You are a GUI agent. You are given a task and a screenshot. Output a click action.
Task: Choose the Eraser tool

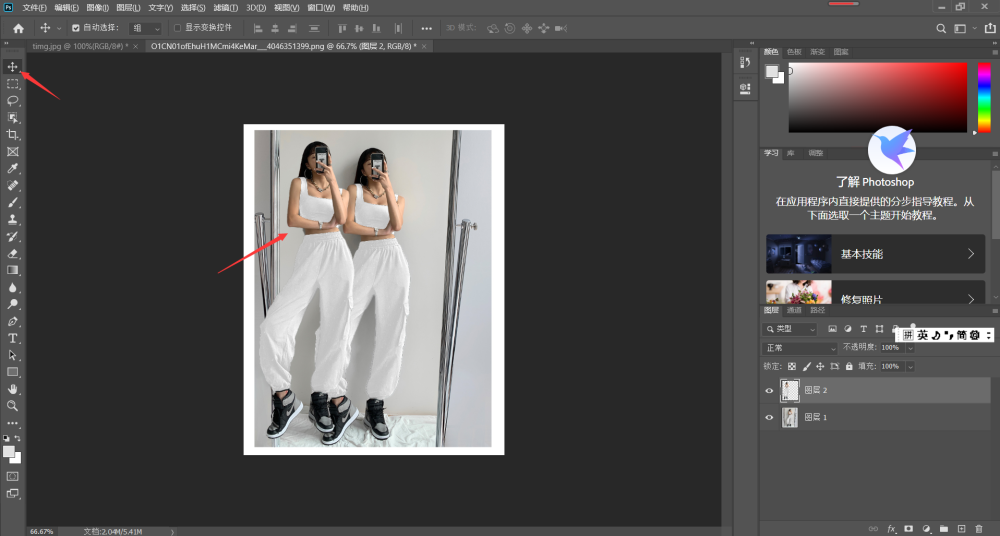(x=12, y=253)
